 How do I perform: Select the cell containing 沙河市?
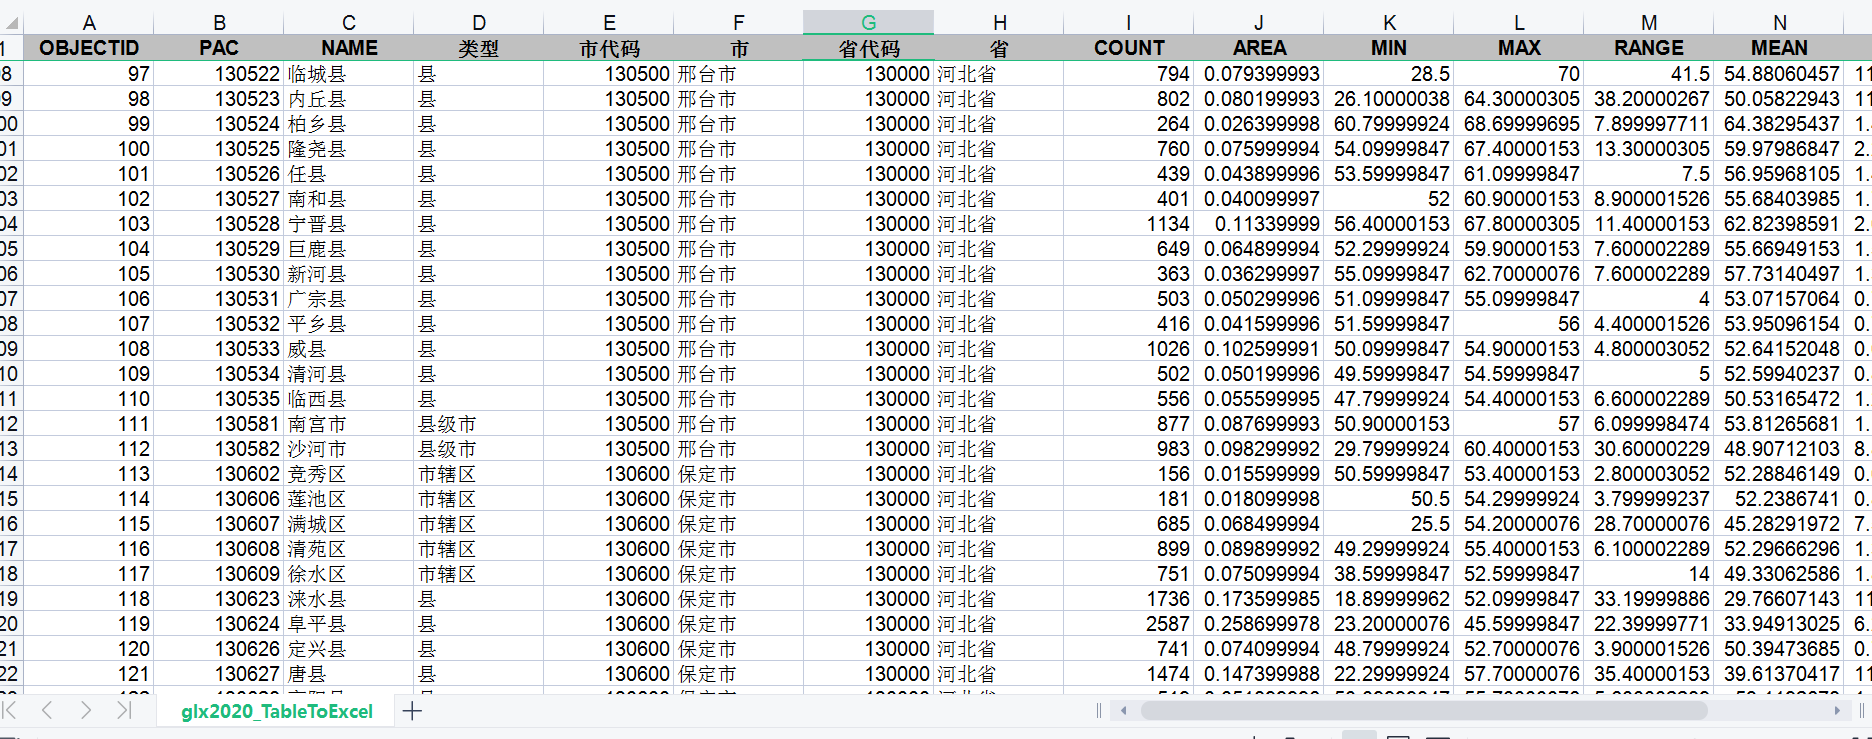point(349,449)
